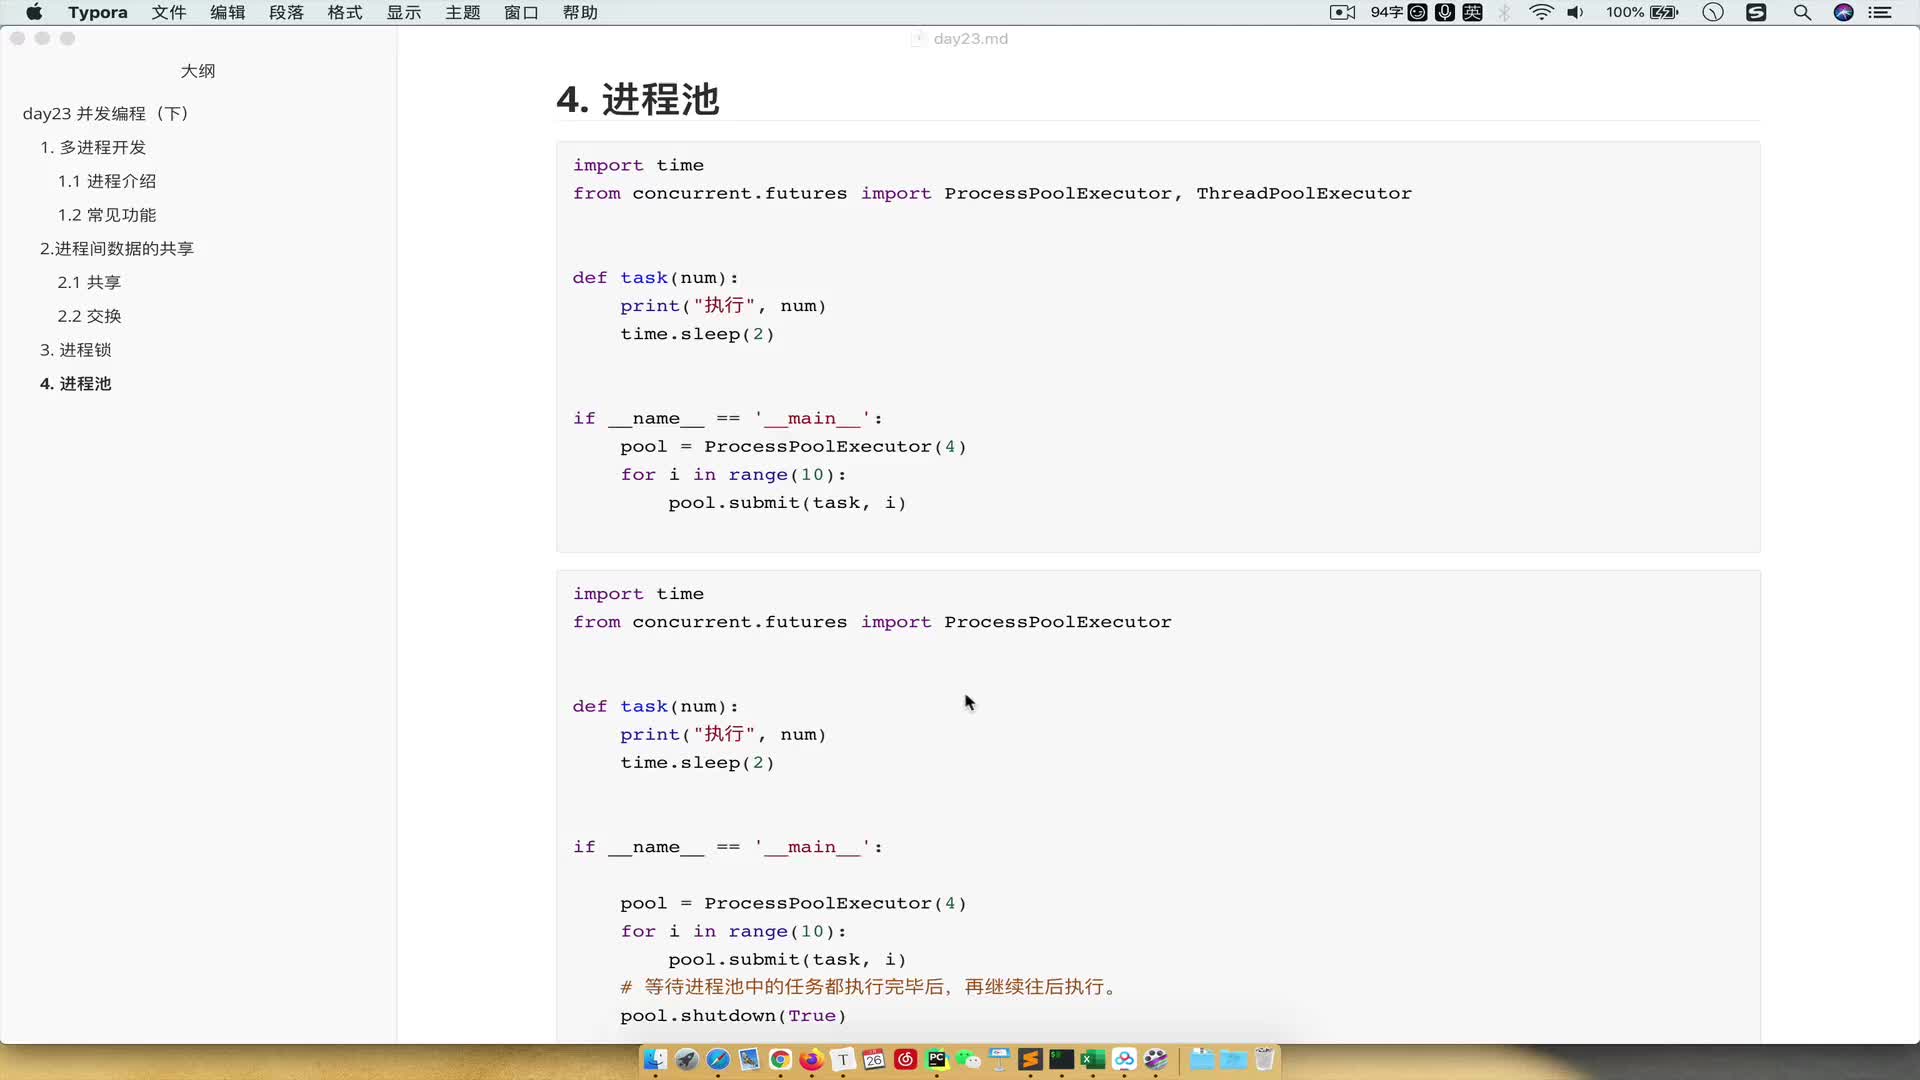Click the screen recording camera menu bar icon
This screenshot has width=1920, height=1080.
click(x=1342, y=12)
